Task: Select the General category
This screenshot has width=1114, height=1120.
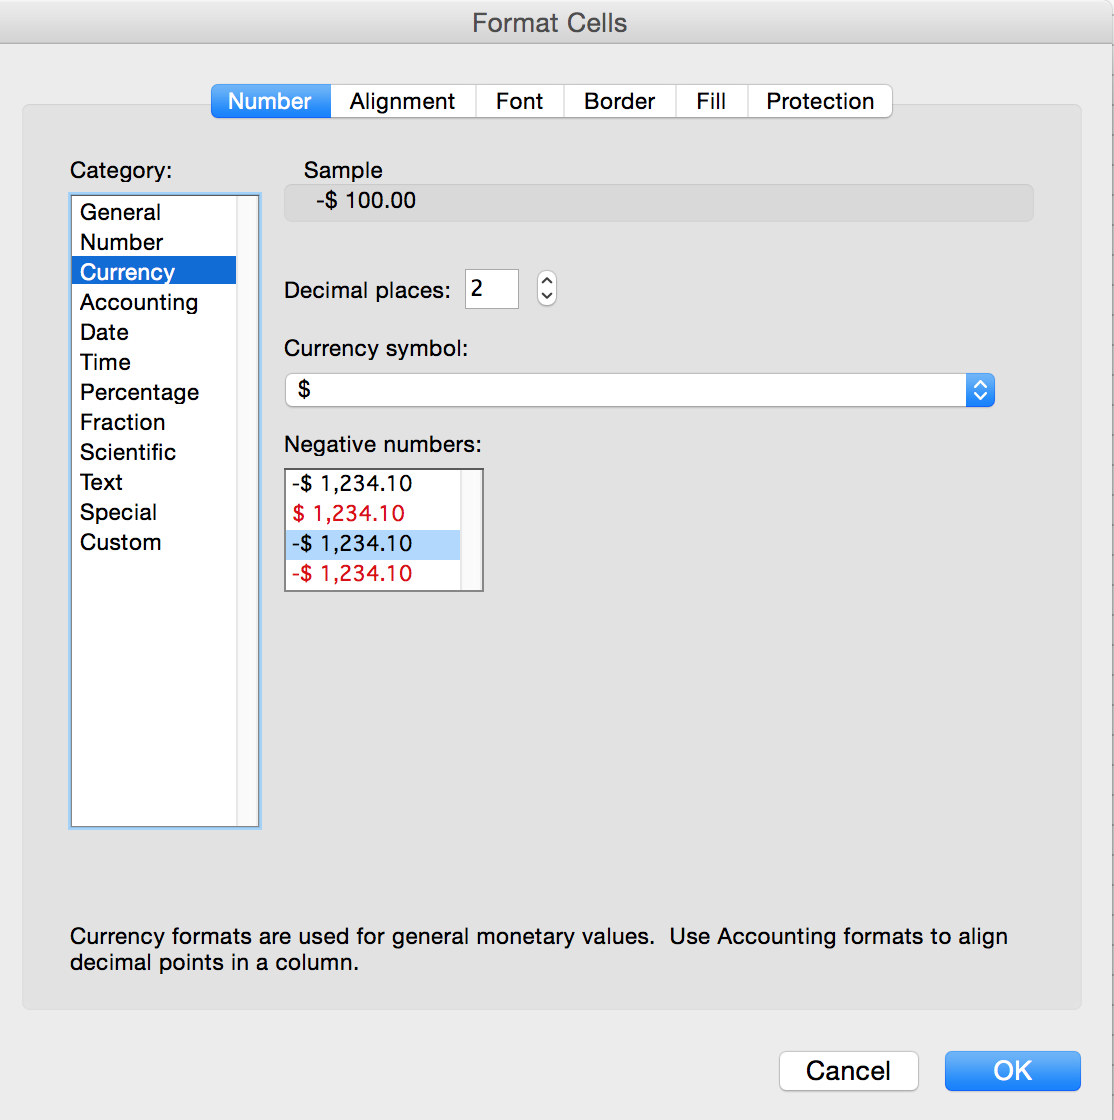Action: tap(154, 212)
